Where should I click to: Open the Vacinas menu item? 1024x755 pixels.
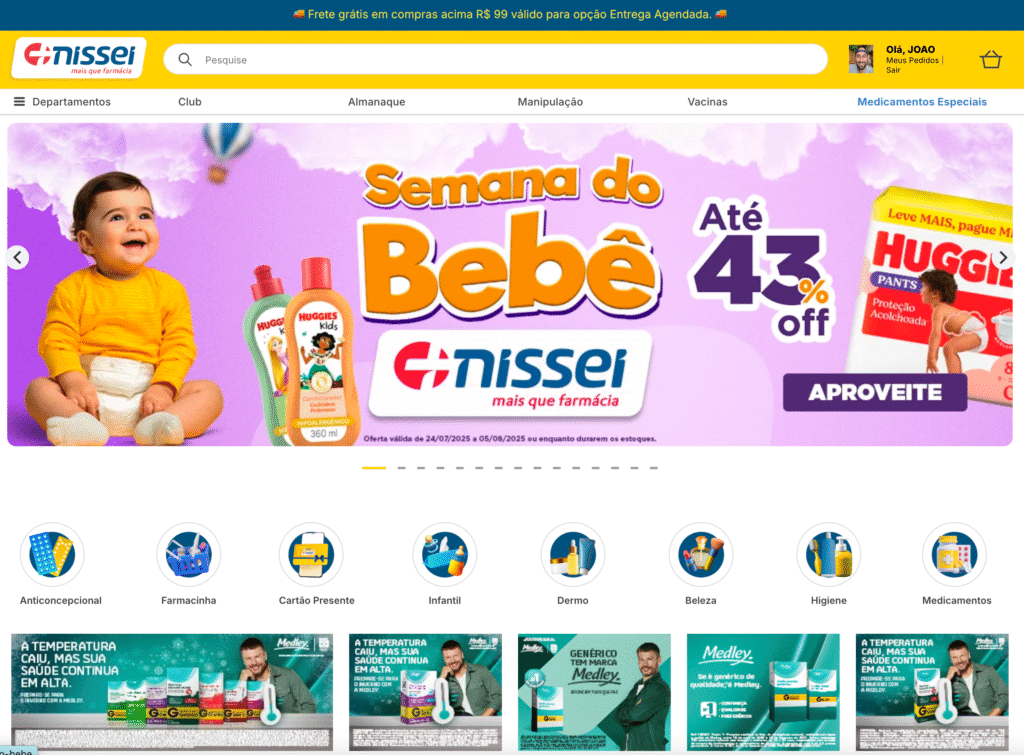tap(707, 101)
